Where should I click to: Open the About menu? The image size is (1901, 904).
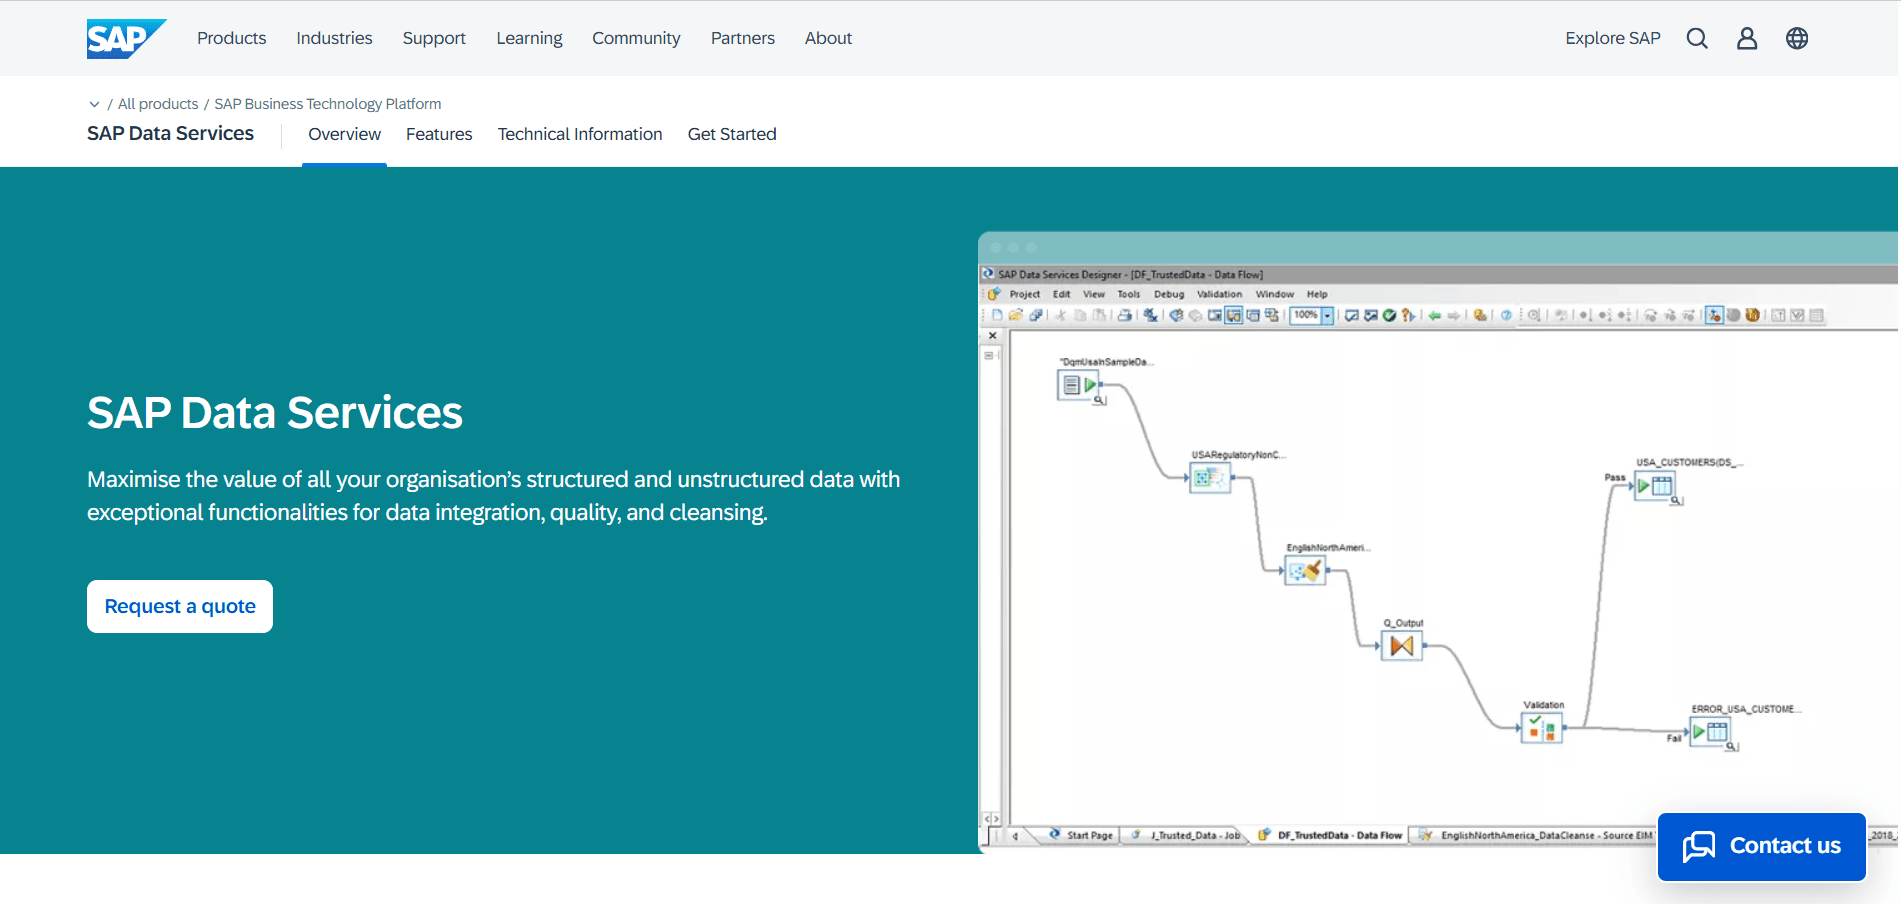828,38
